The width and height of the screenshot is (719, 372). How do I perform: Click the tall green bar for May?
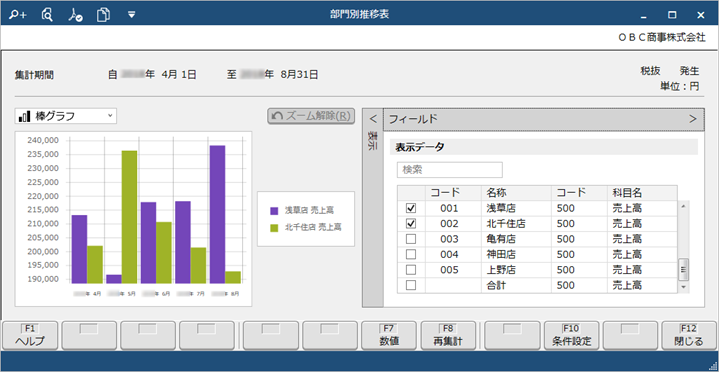[129, 217]
